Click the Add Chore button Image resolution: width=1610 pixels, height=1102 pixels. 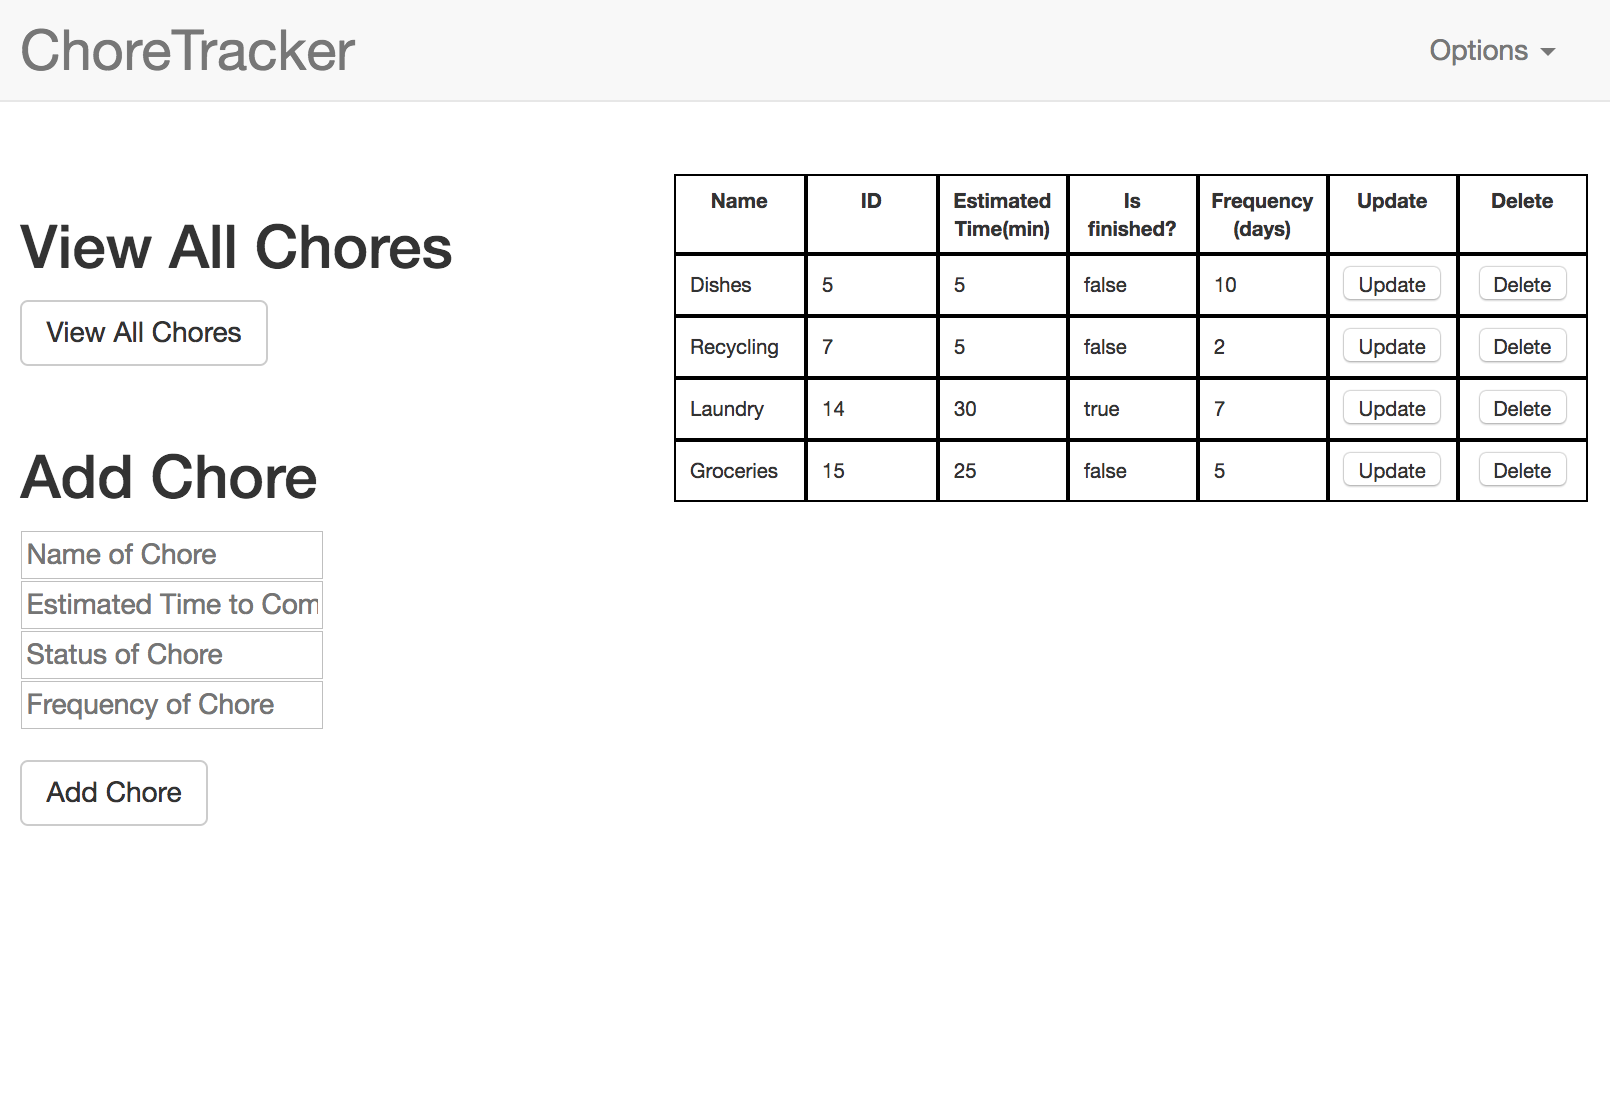tap(114, 793)
